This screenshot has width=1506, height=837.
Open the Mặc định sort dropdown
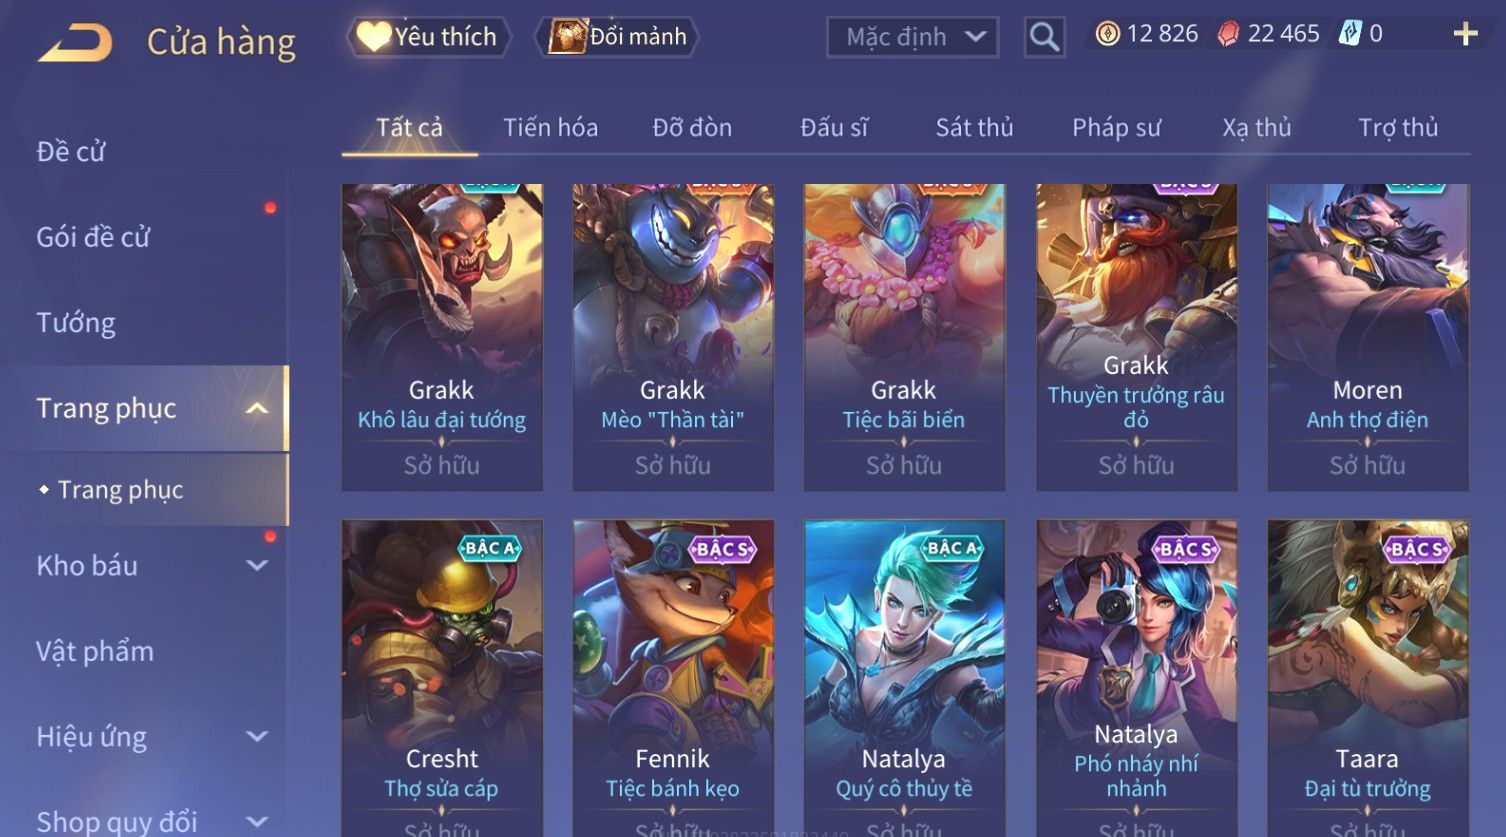(x=912, y=38)
